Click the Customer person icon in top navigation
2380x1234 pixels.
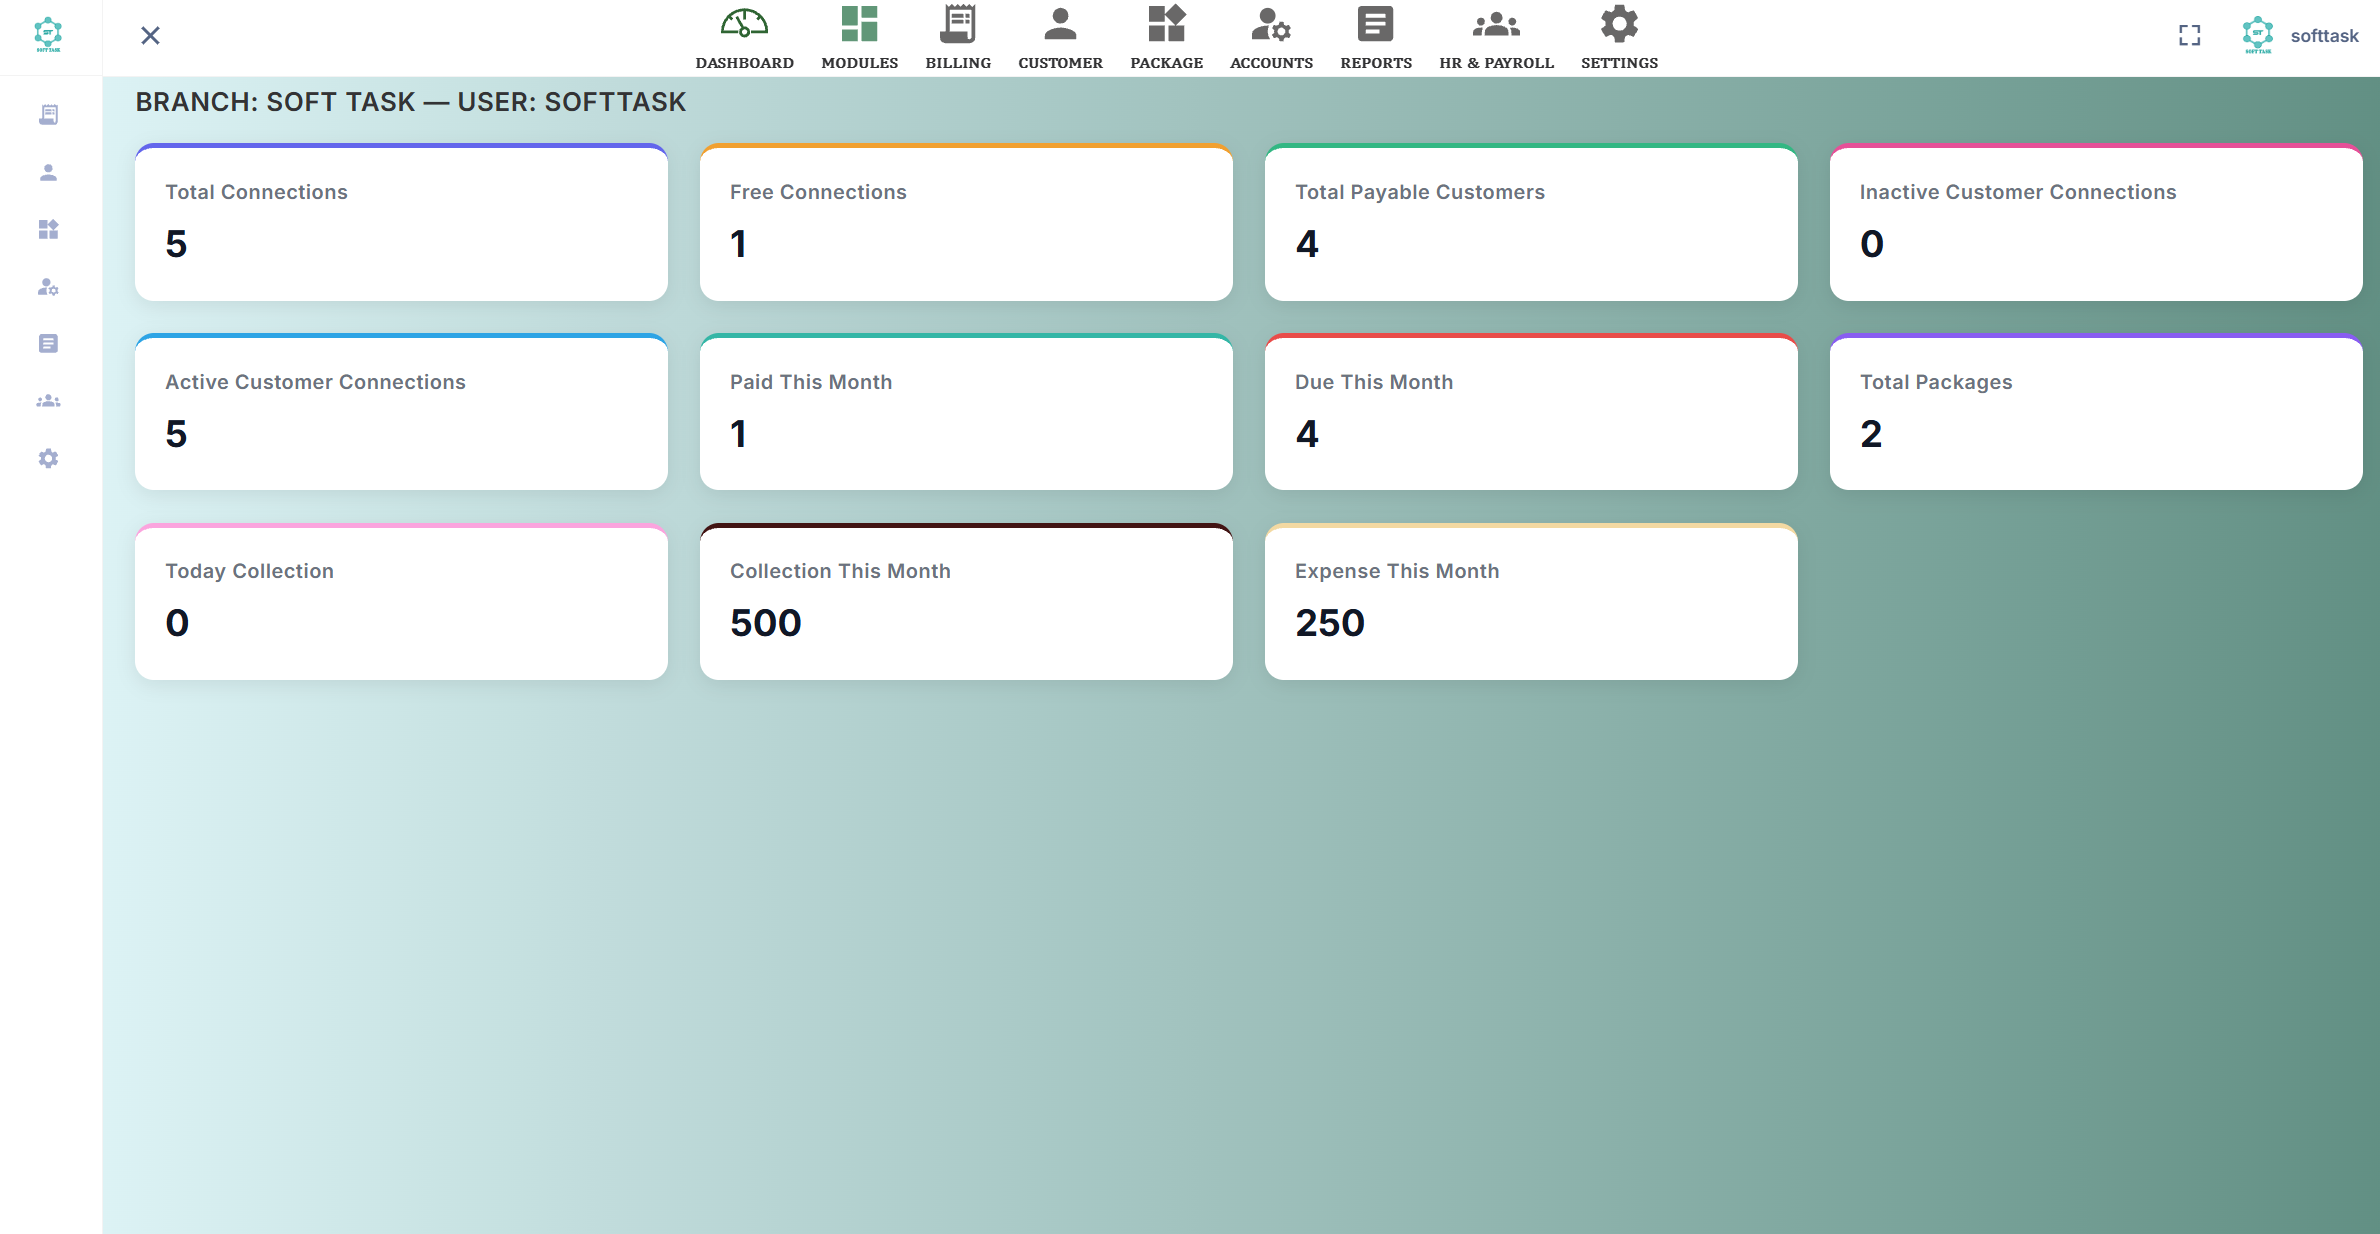pyautogui.click(x=1060, y=22)
